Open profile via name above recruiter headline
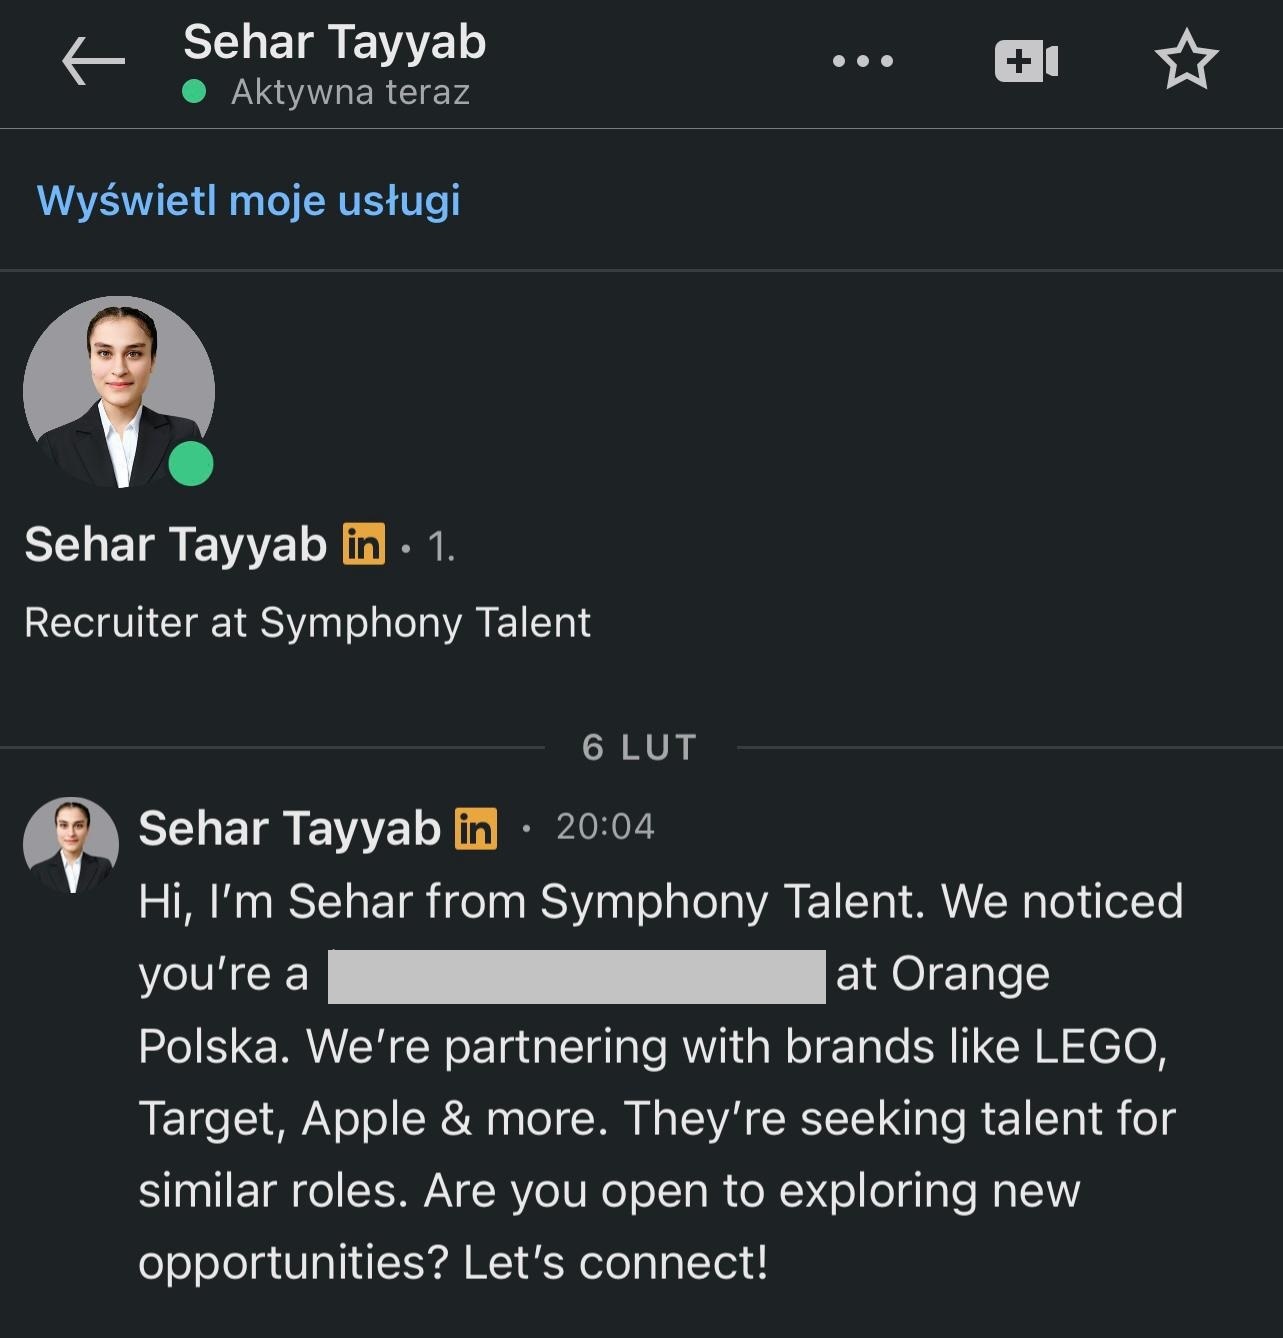The height and width of the screenshot is (1338, 1283). tap(176, 545)
